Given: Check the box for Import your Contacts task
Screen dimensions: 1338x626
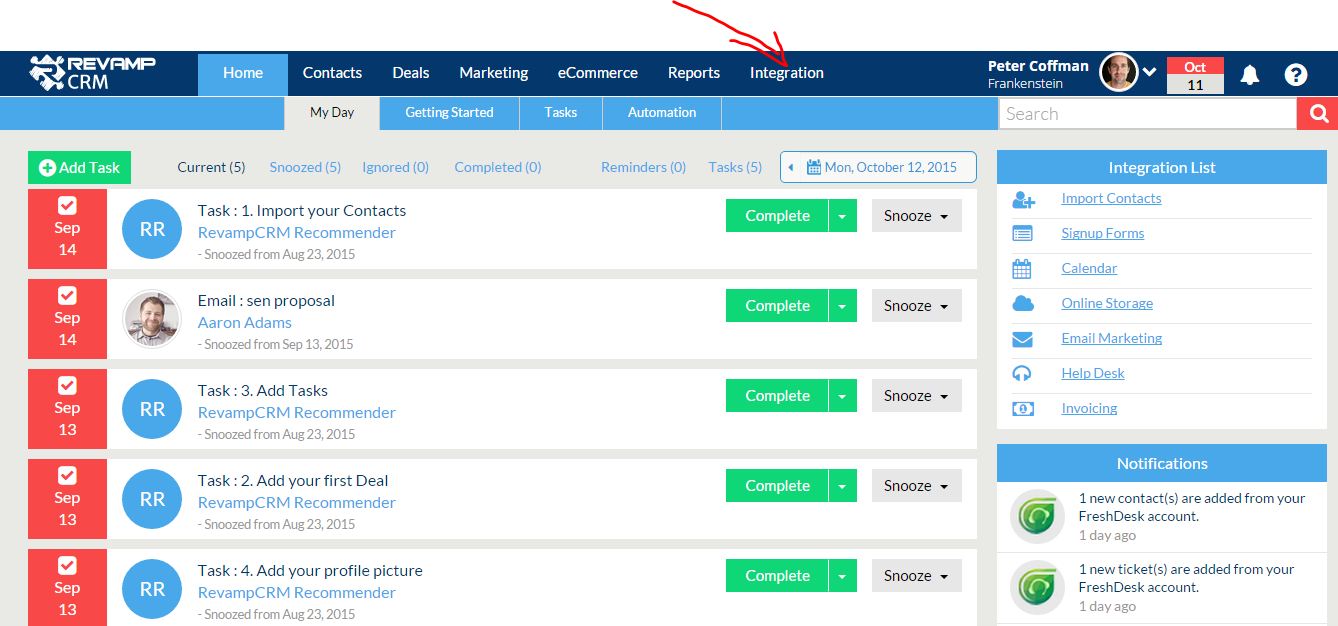Looking at the screenshot, I should pyautogui.click(x=67, y=205).
